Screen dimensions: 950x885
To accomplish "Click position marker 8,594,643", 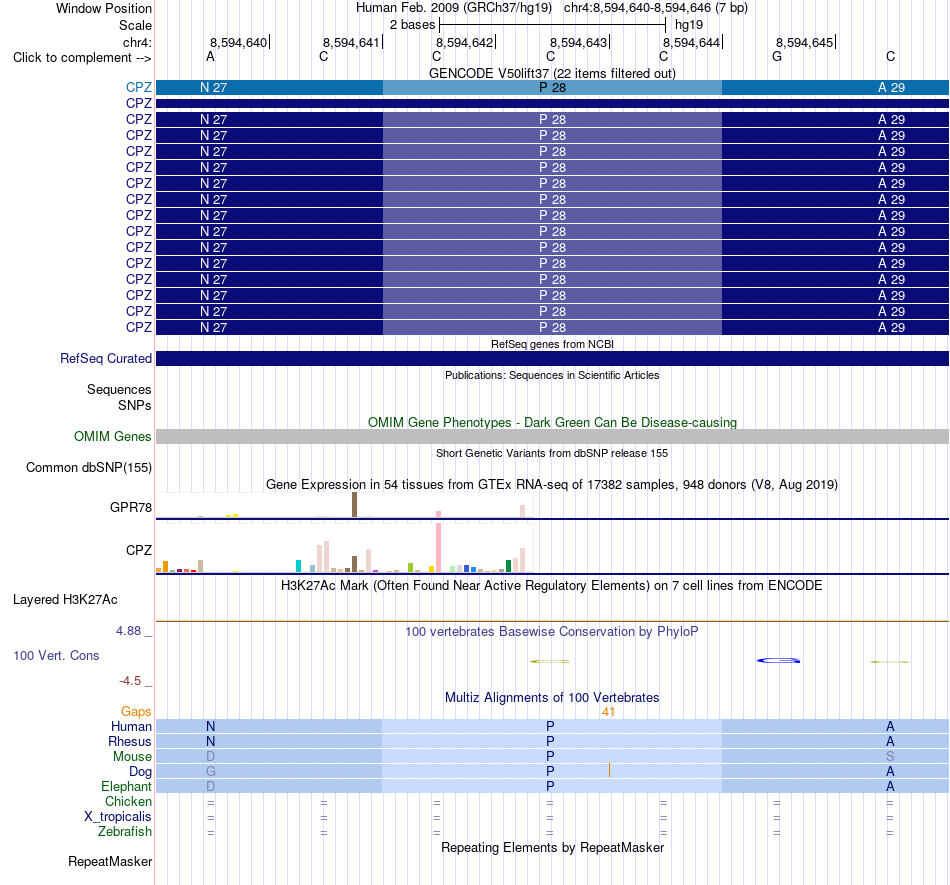I will pos(578,42).
